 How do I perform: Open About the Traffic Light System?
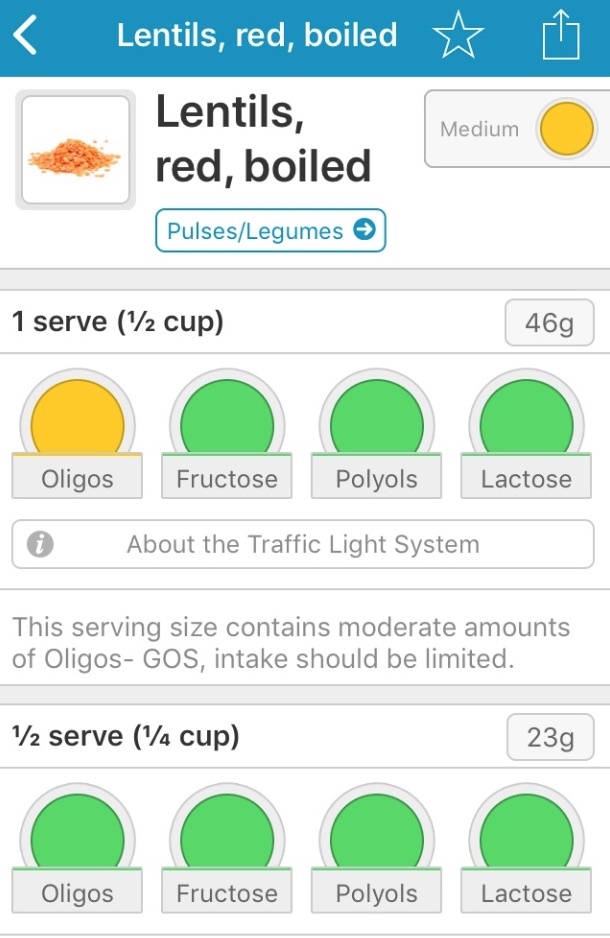click(x=303, y=544)
